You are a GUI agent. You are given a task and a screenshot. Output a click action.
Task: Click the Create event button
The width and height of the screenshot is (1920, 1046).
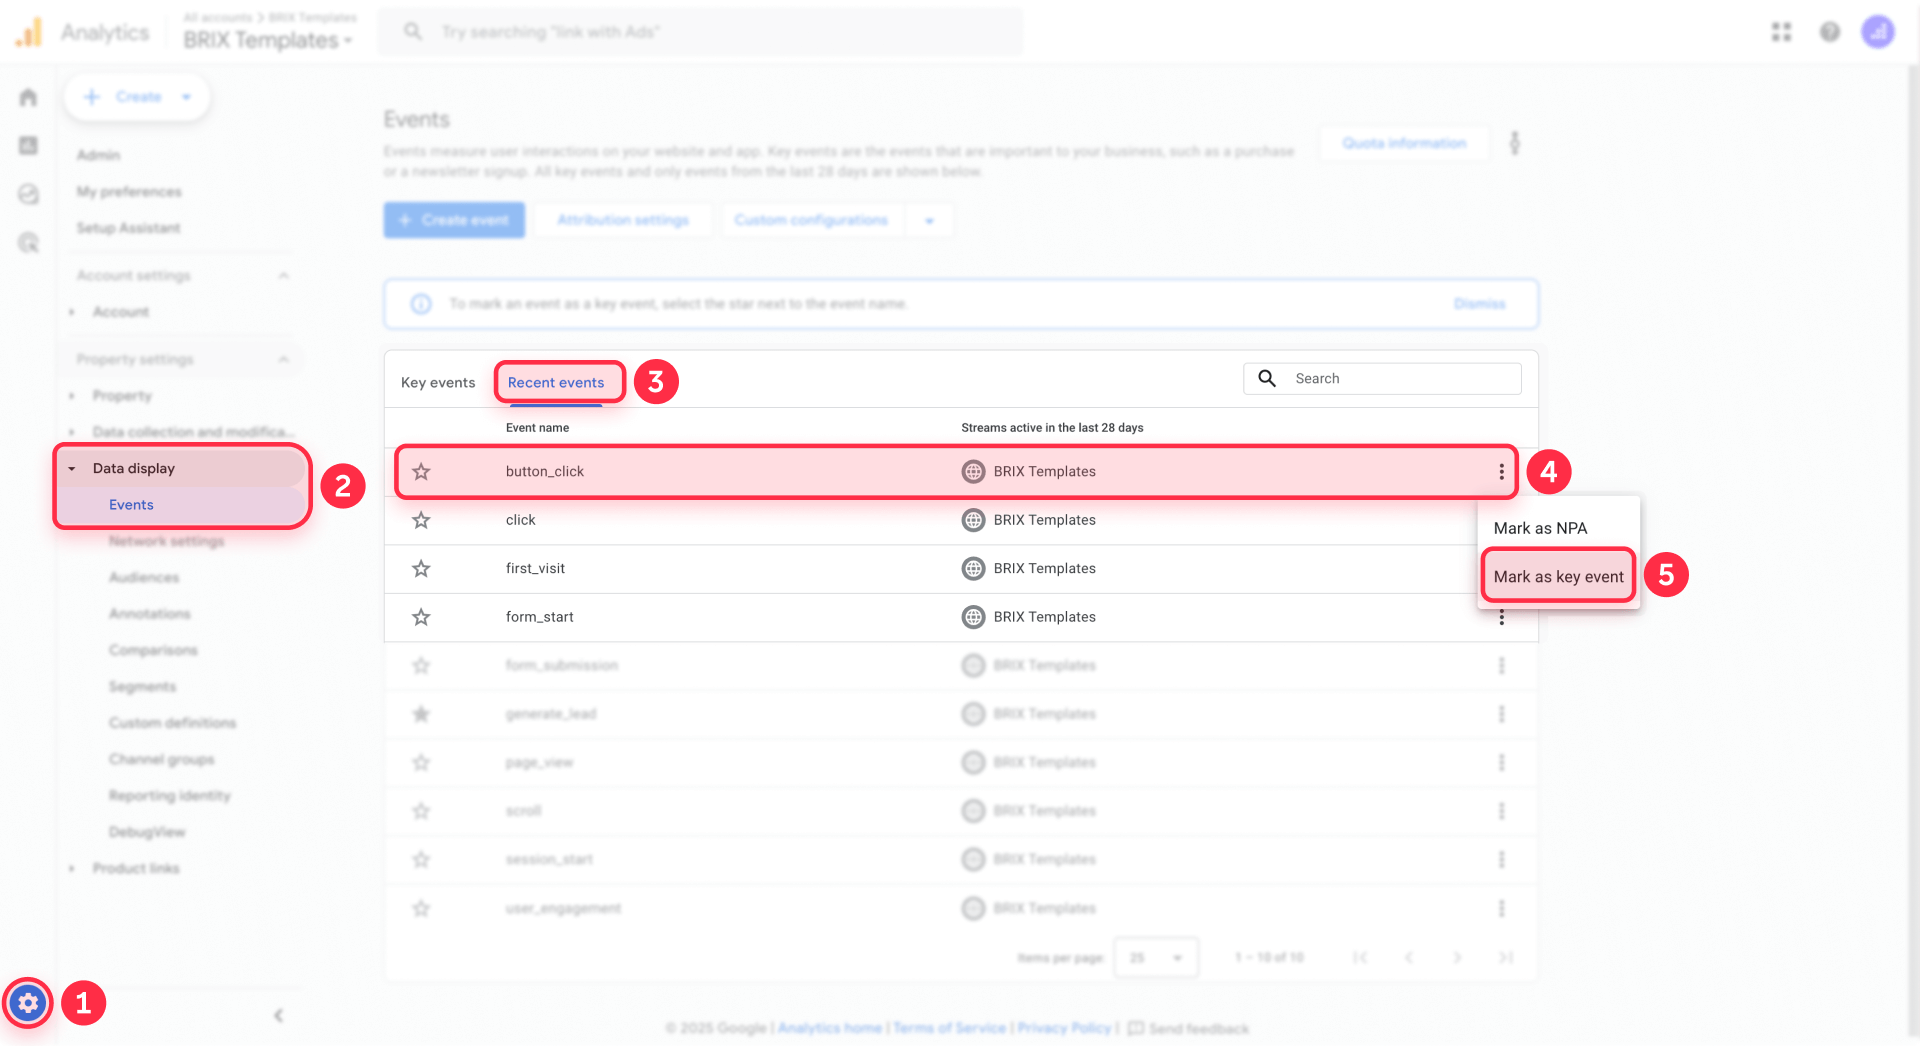(453, 220)
